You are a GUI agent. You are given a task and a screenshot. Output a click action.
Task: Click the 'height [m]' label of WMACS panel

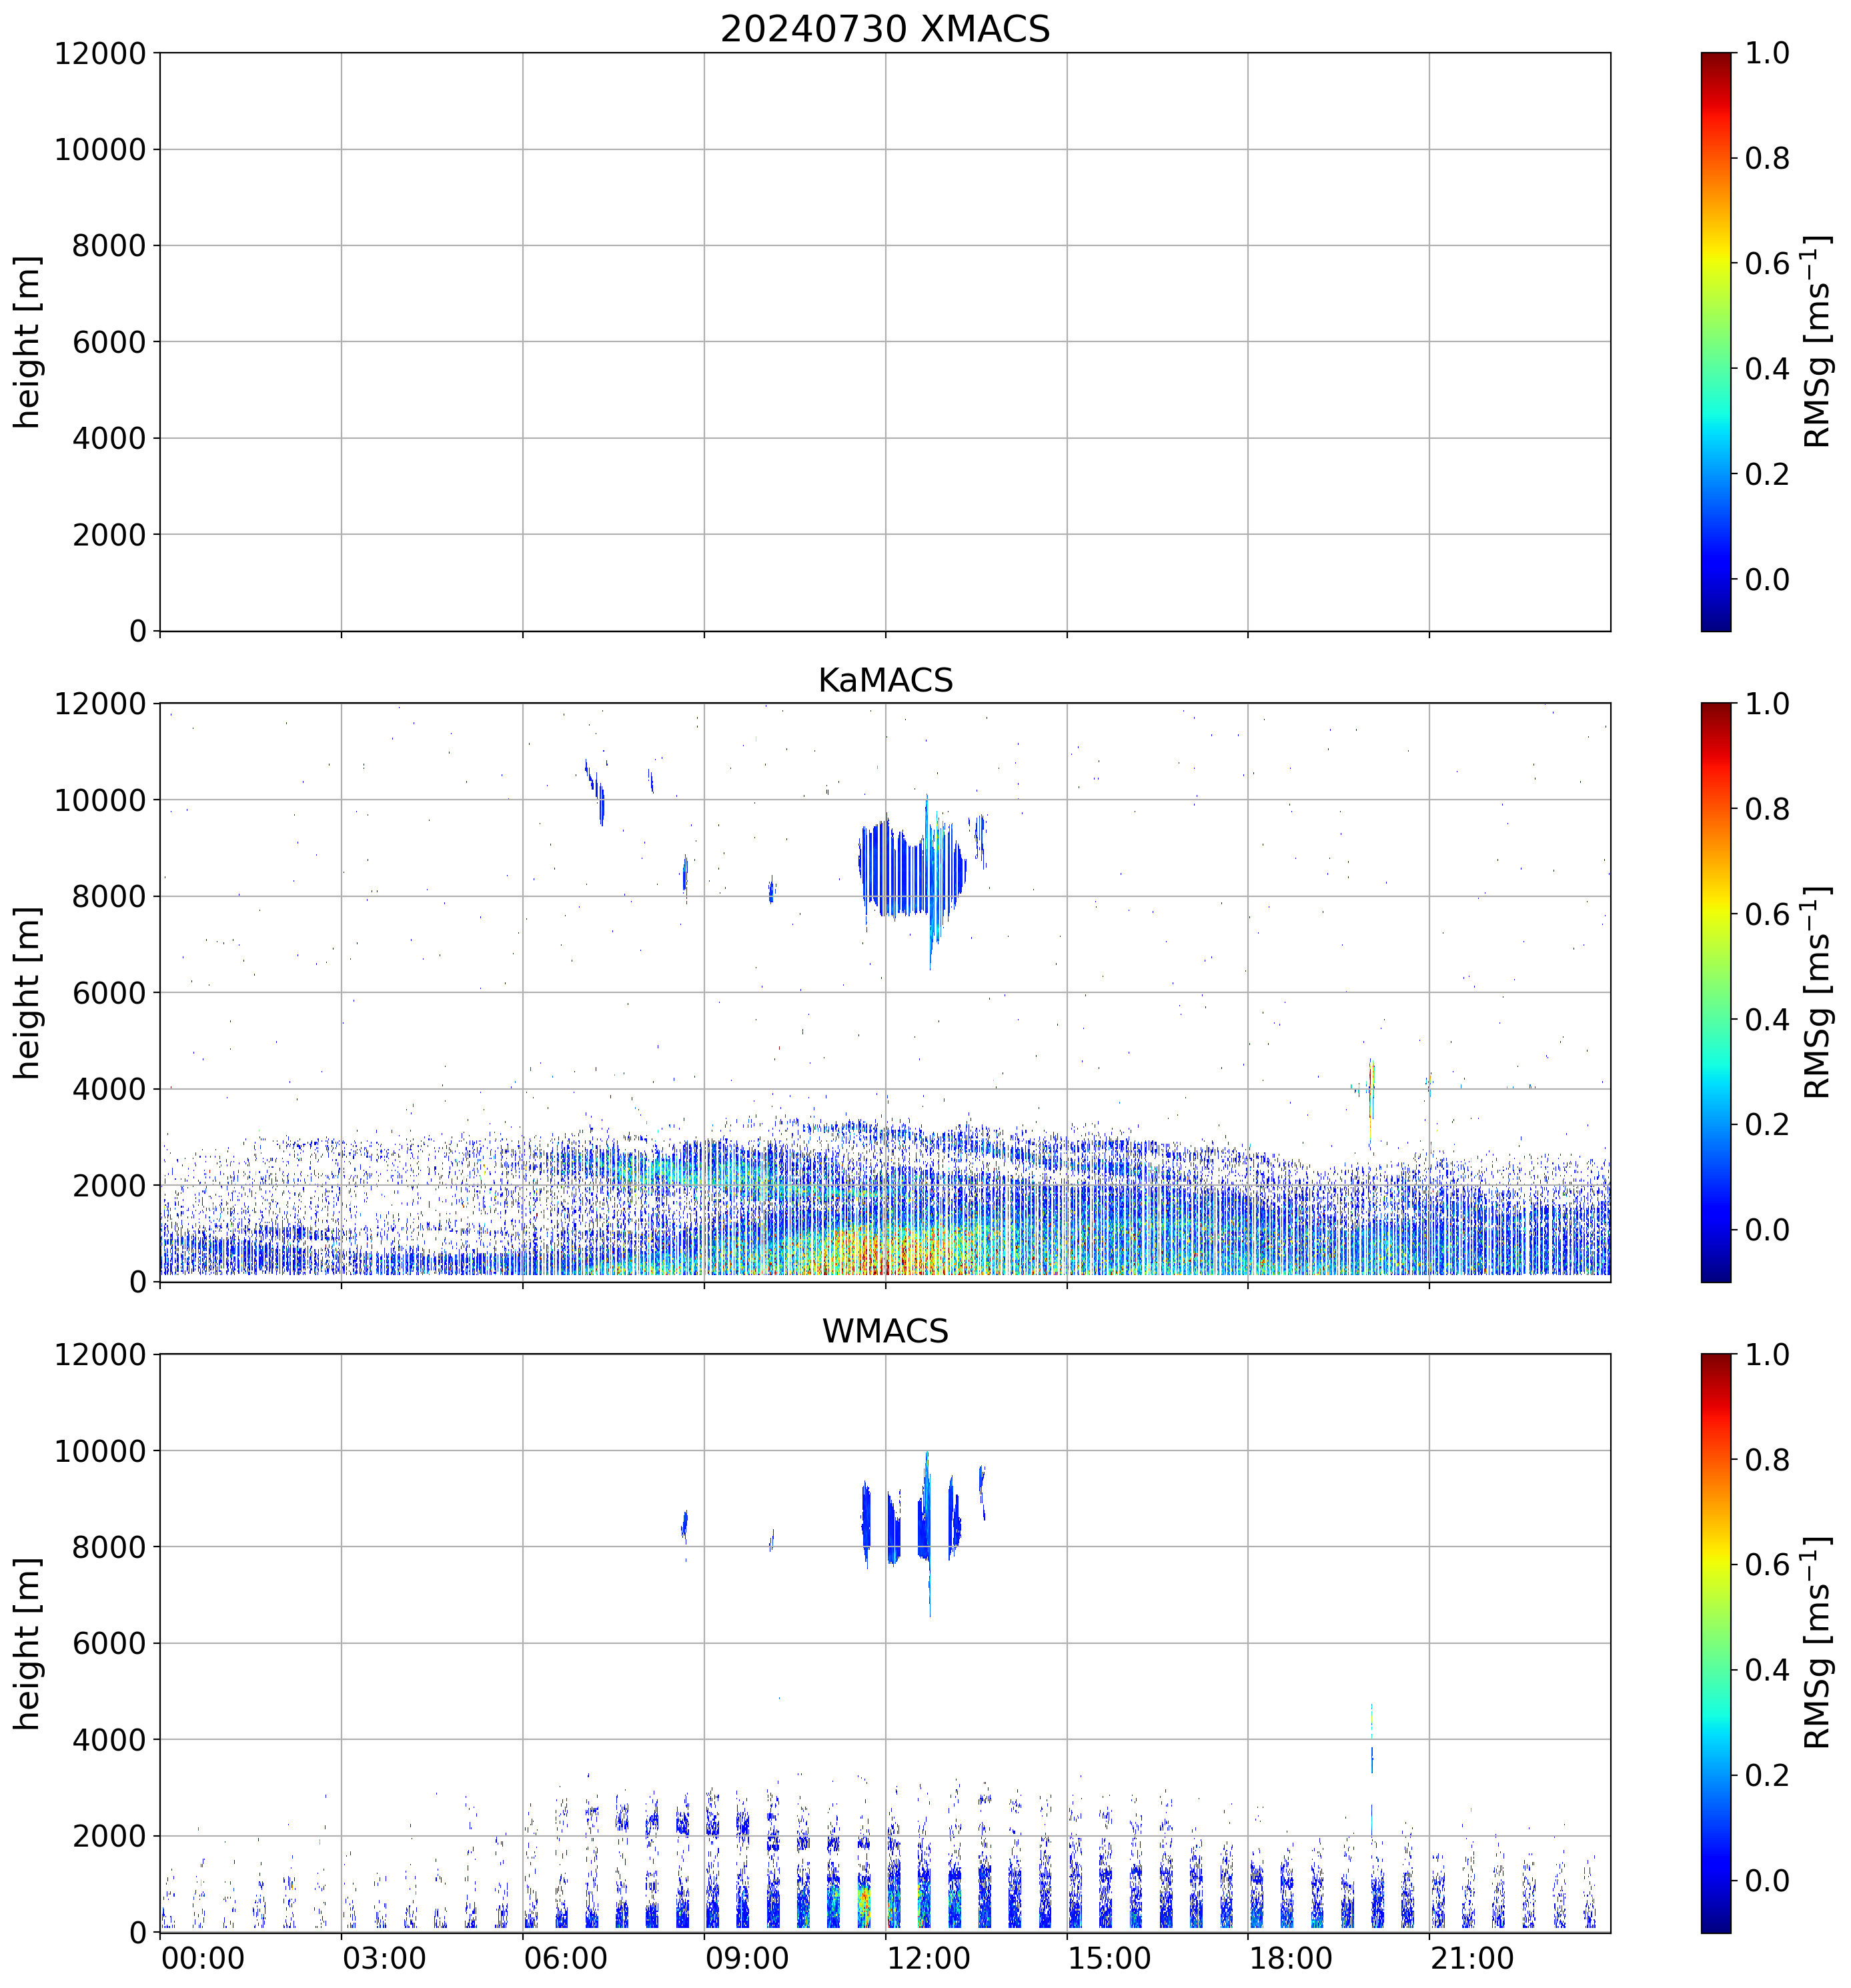click(x=27, y=1643)
